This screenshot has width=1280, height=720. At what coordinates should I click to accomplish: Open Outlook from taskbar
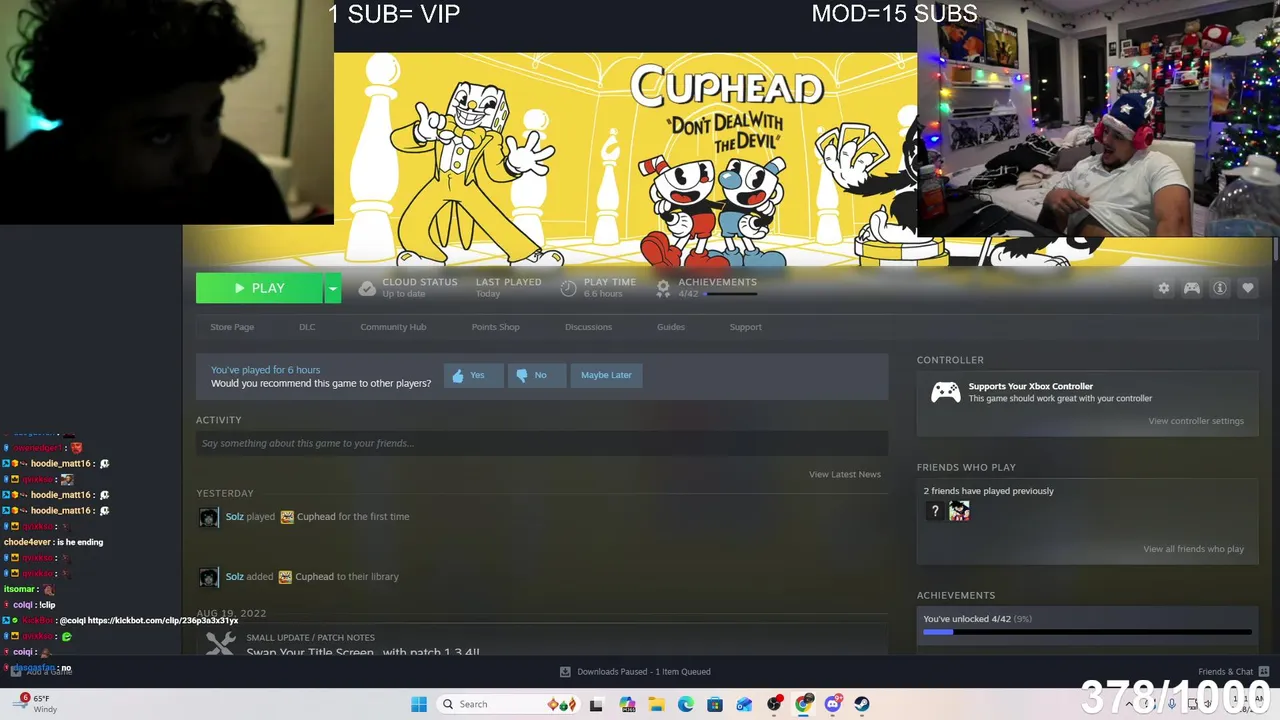pyautogui.click(x=744, y=704)
